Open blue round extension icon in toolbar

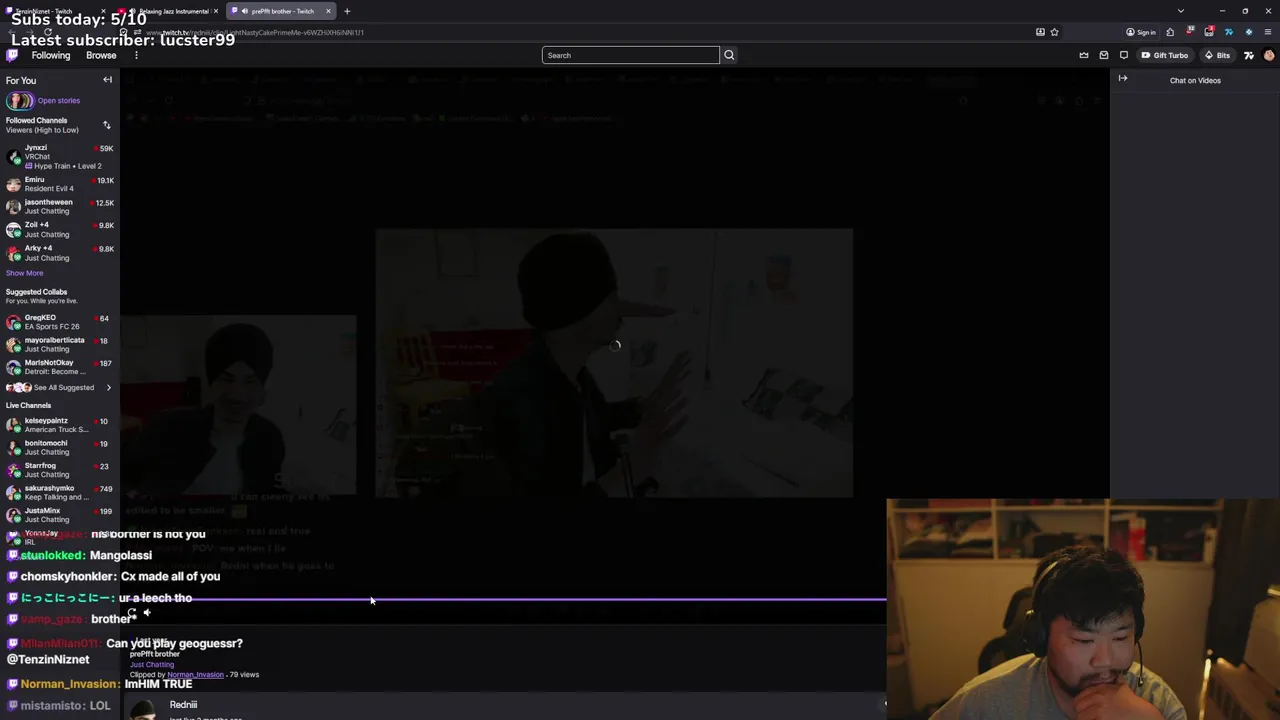pyautogui.click(x=1248, y=32)
